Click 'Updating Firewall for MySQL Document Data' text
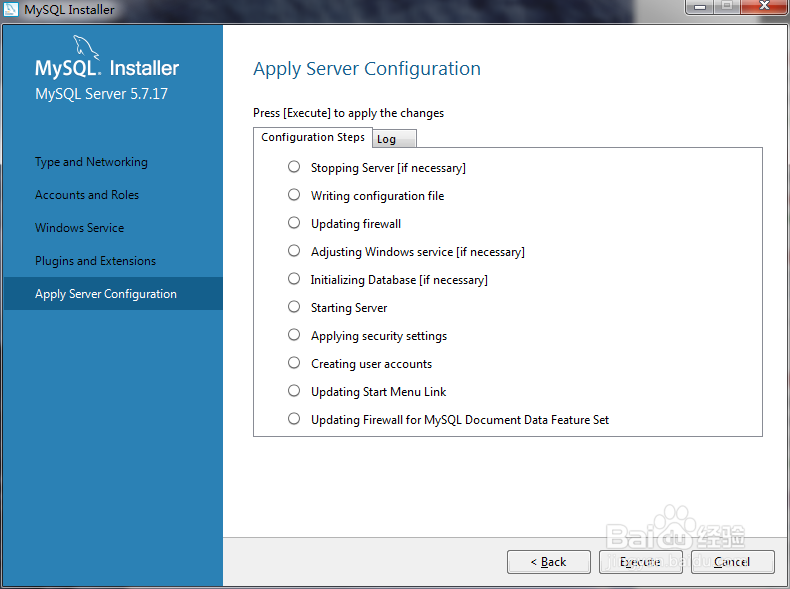790x589 pixels. point(460,420)
